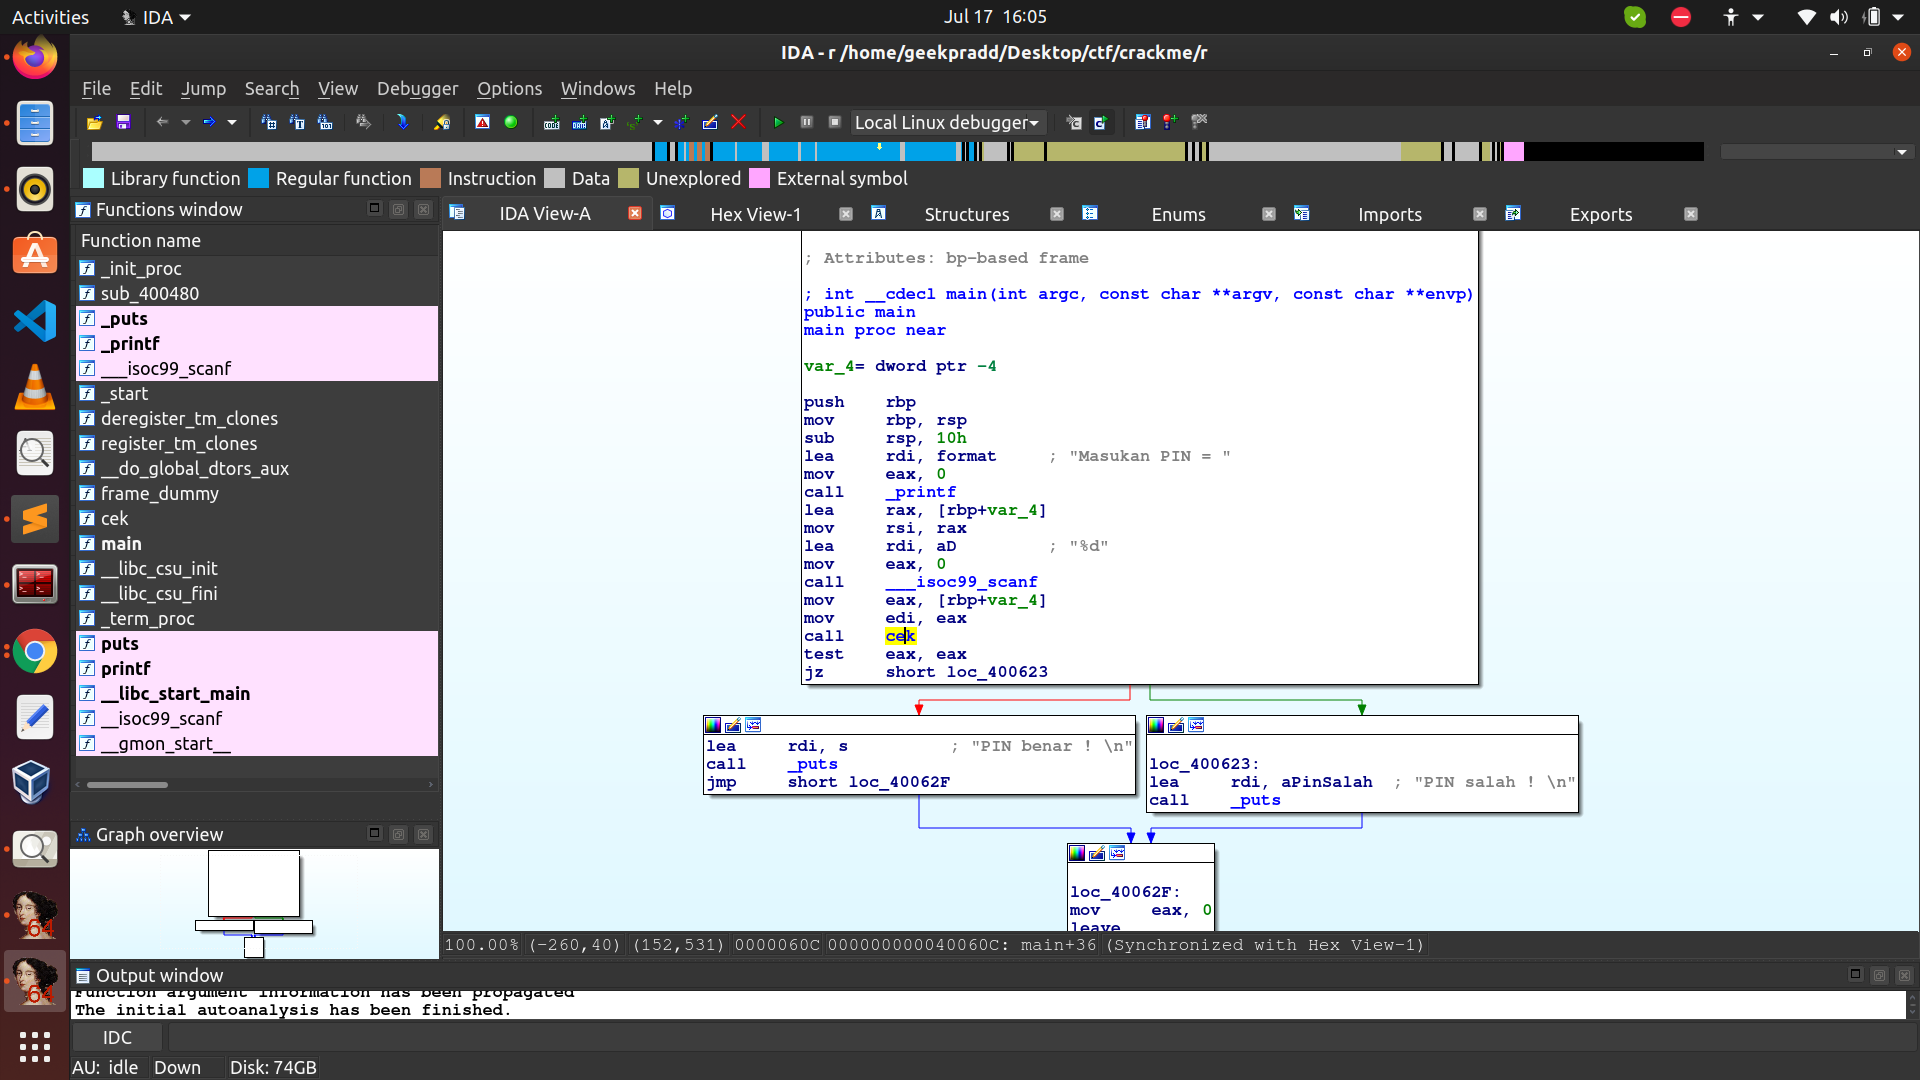
Task: Close the Enums tab
Action: tap(1268, 214)
